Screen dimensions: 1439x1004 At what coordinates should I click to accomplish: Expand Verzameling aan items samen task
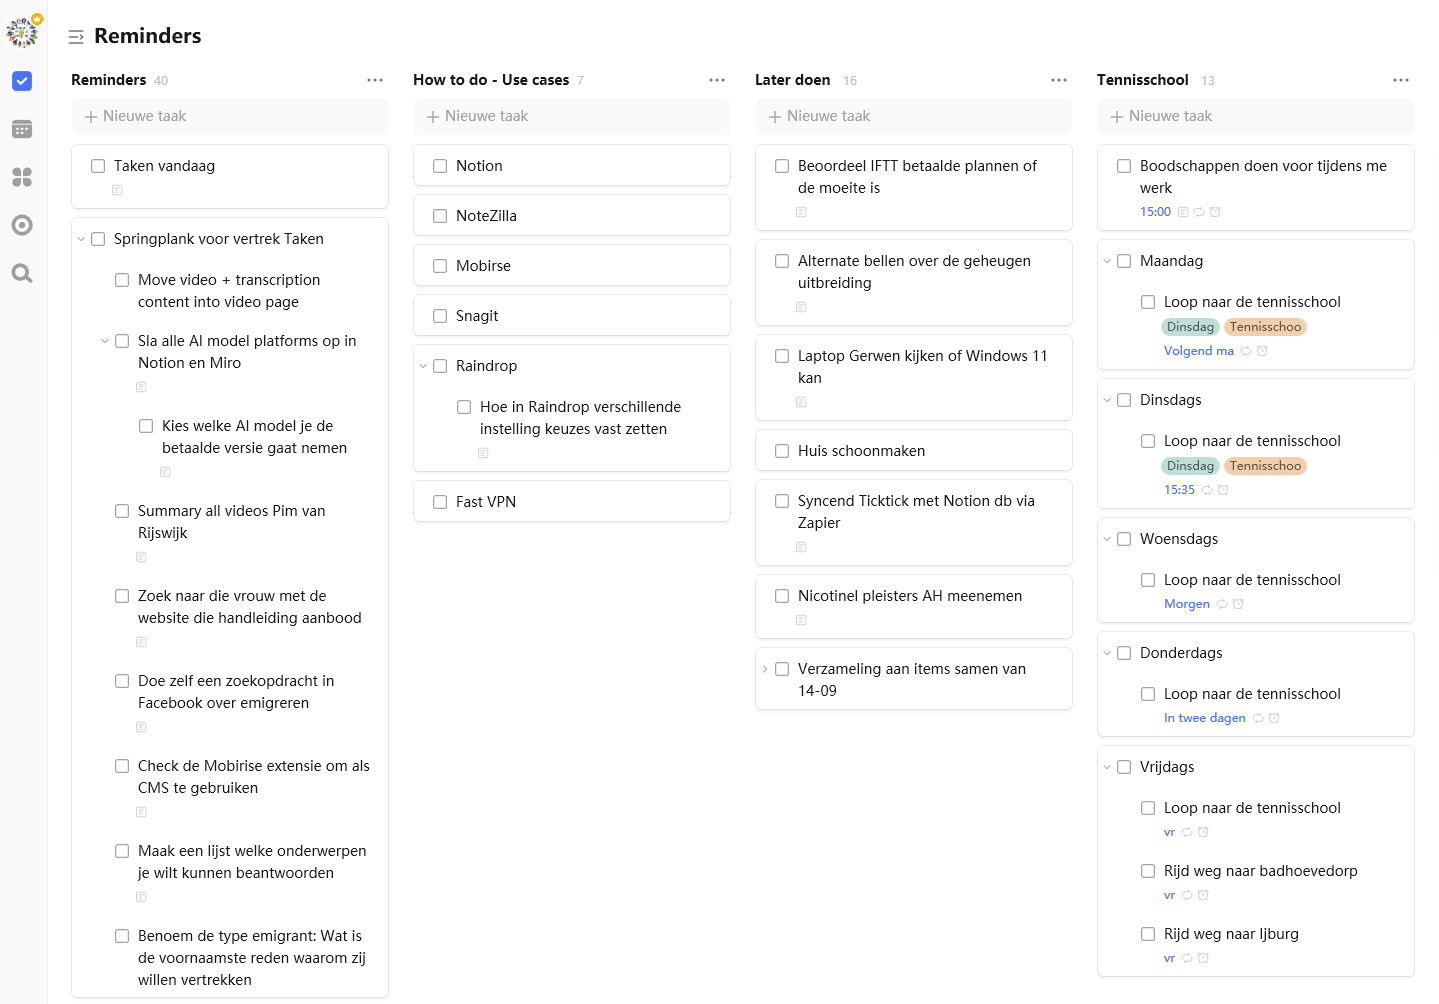[x=765, y=669]
